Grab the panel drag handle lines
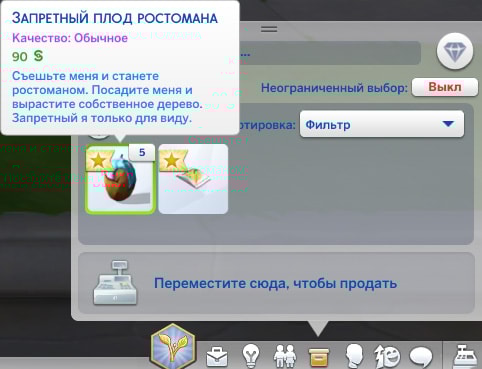The height and width of the screenshot is (369, 482). (x=269, y=29)
